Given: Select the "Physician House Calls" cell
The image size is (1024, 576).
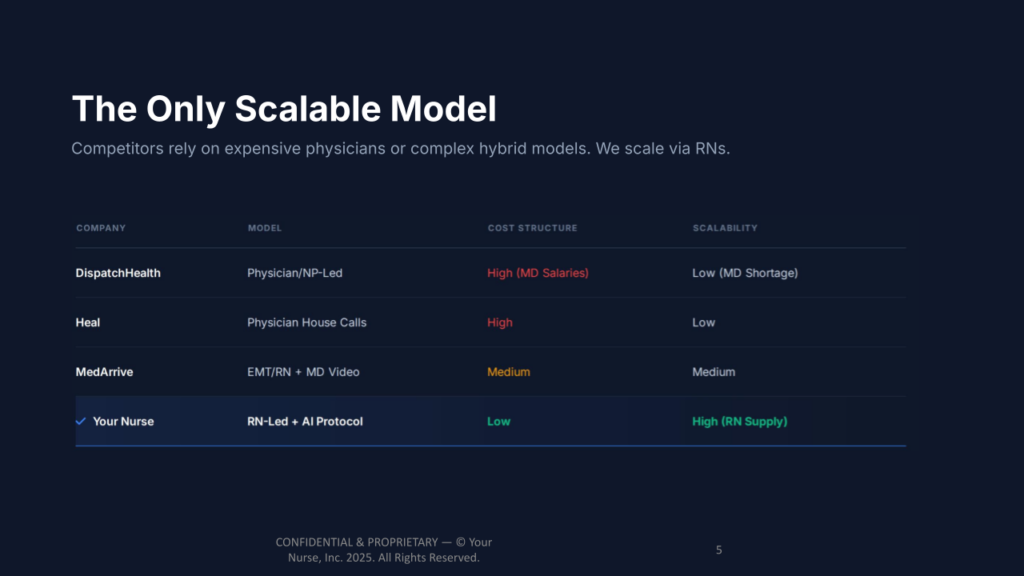Looking at the screenshot, I should click(x=307, y=323).
